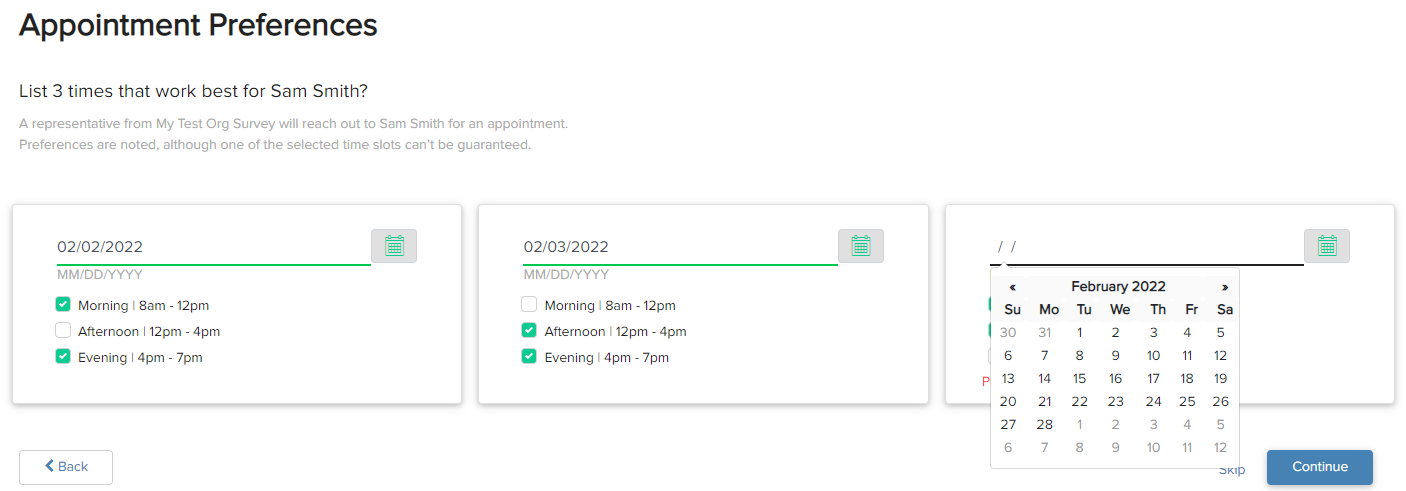The image size is (1406, 491).
Task: Uncheck Afternoon in the 02/03/2022 card
Action: point(529,331)
